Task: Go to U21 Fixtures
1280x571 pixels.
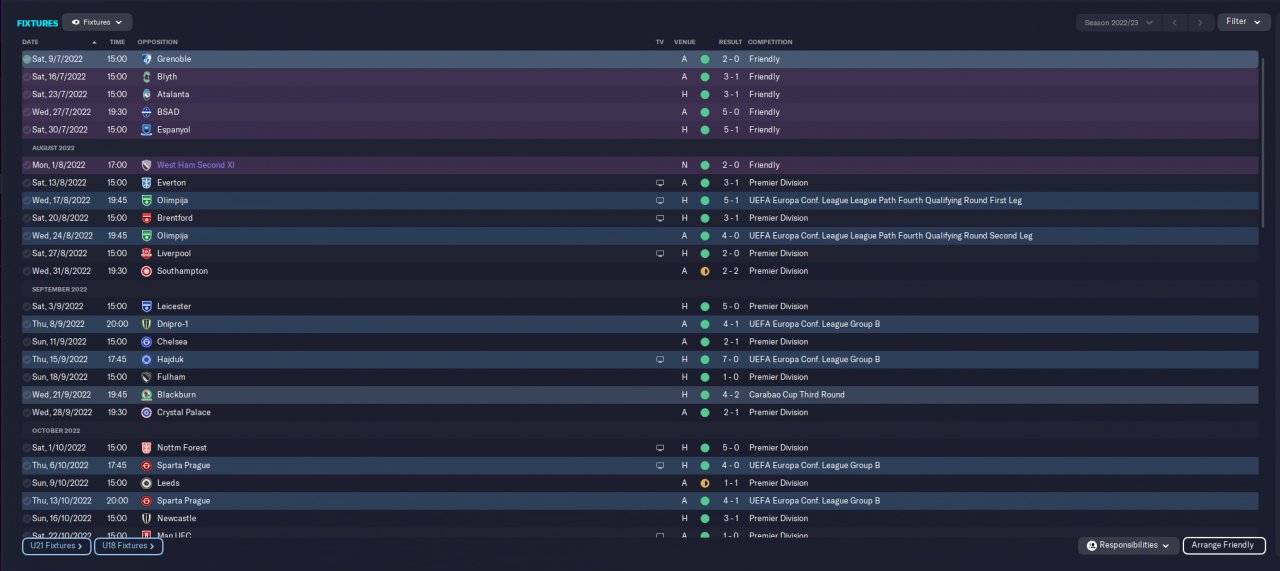Action: tap(56, 546)
